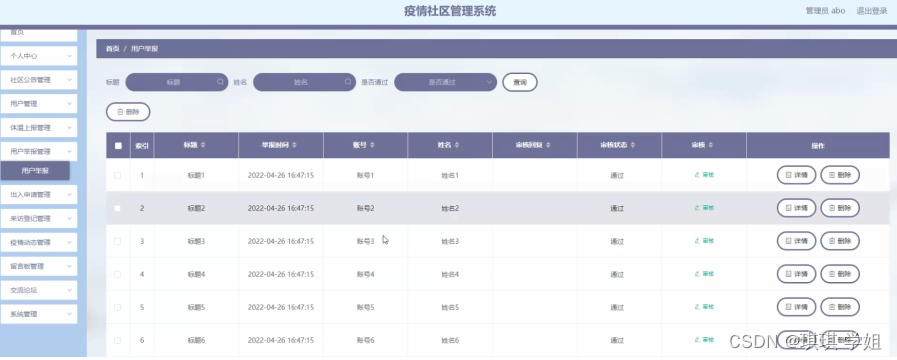The width and height of the screenshot is (897, 360).
Task: Check the checkbox for row 2
Action: pos(117,208)
